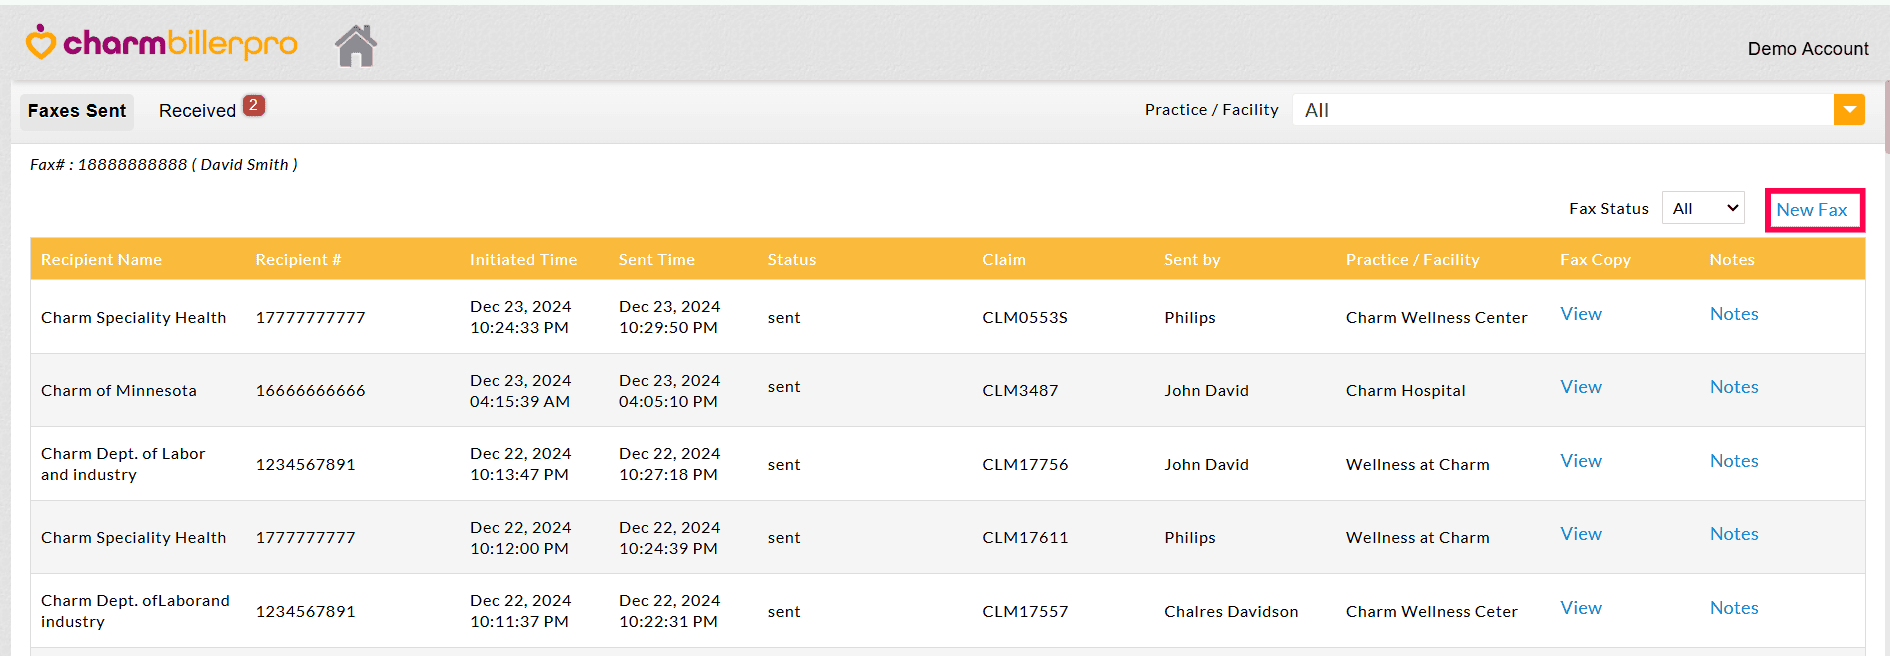Open the Practice / Facility dropdown arrow
Viewport: 1890px width, 656px height.
coord(1849,110)
